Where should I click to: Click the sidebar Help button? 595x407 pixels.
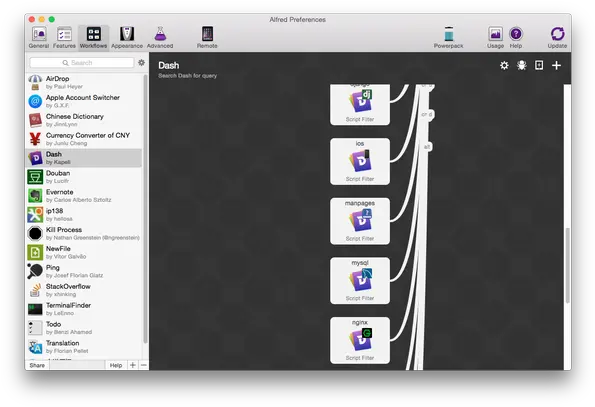[x=116, y=365]
